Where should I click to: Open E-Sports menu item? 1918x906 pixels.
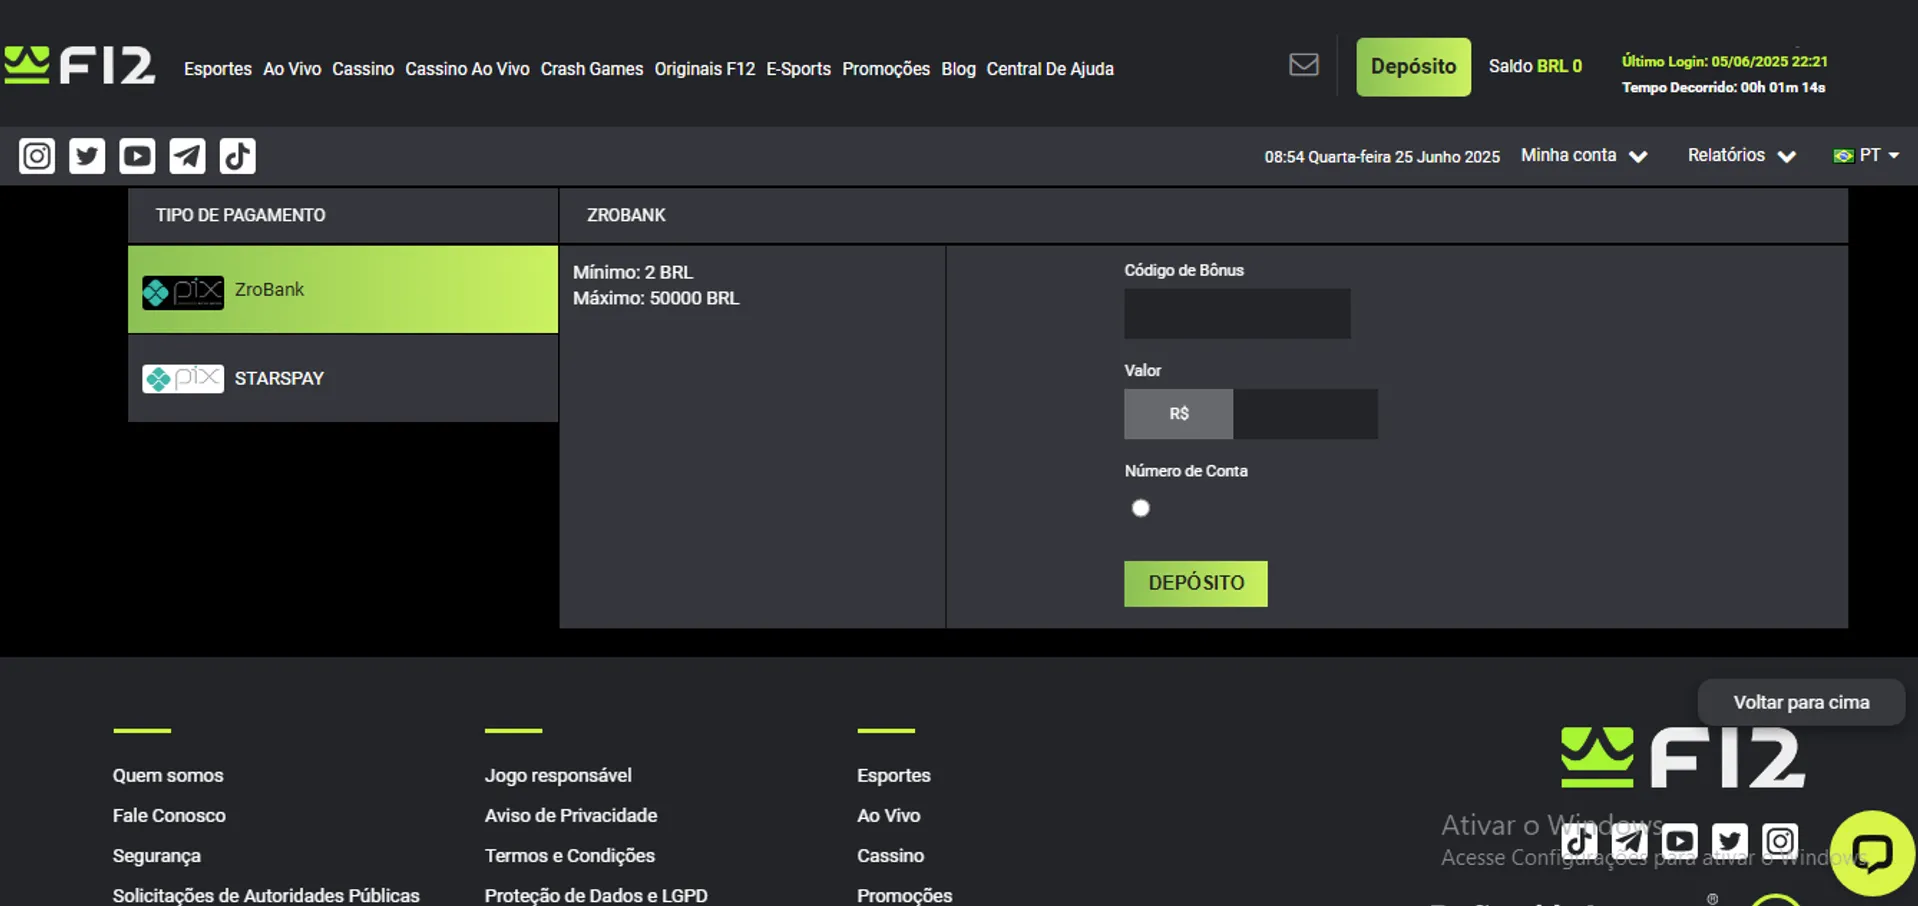click(x=799, y=69)
